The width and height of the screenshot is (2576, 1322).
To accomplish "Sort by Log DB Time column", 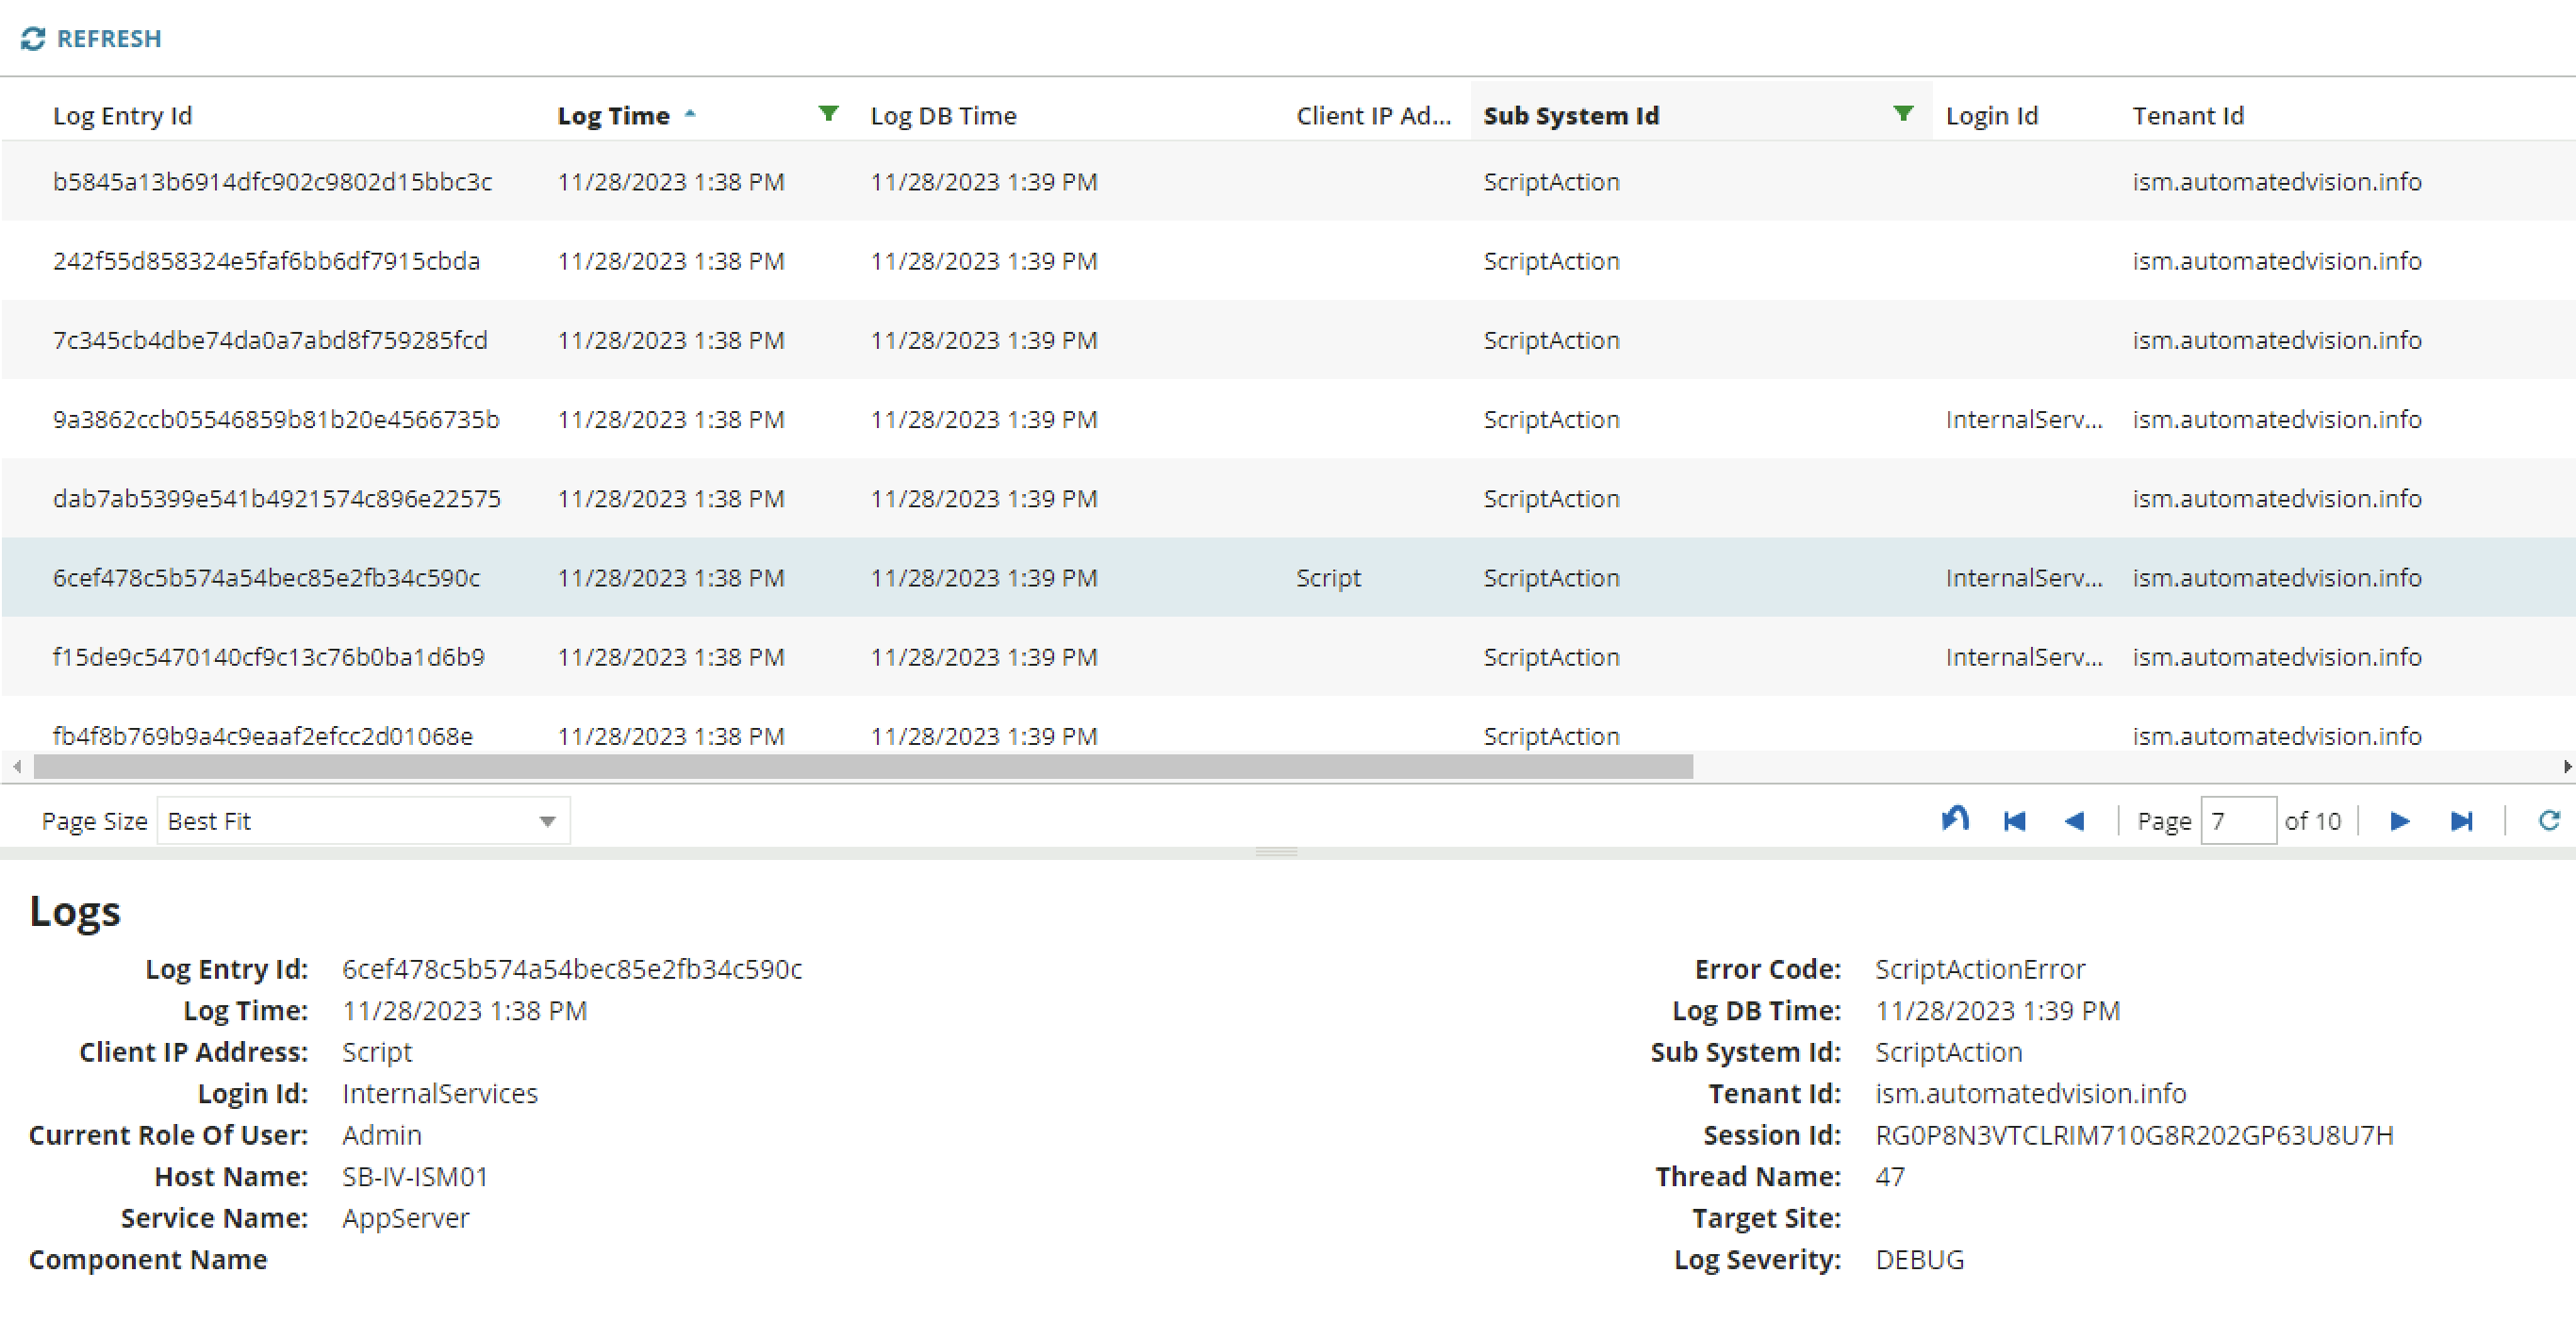I will pos(943,115).
